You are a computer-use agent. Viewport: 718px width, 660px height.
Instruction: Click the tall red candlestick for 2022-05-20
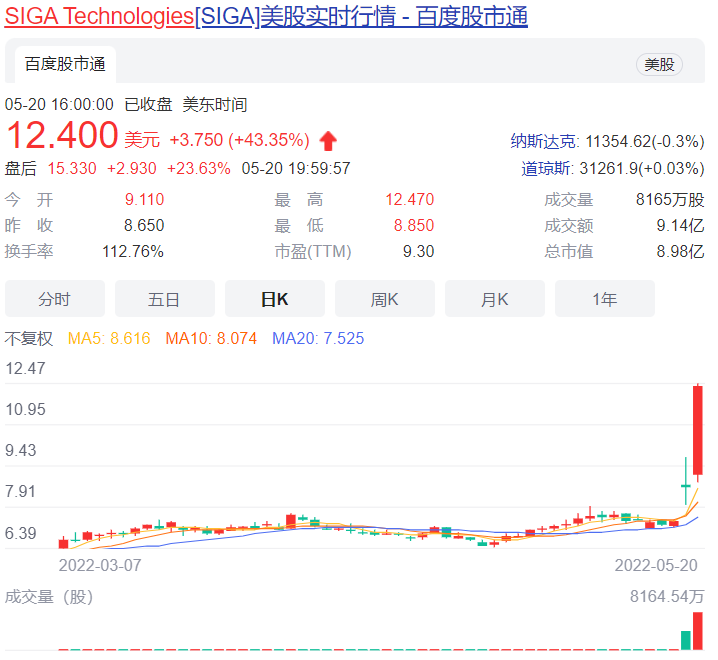click(x=698, y=431)
